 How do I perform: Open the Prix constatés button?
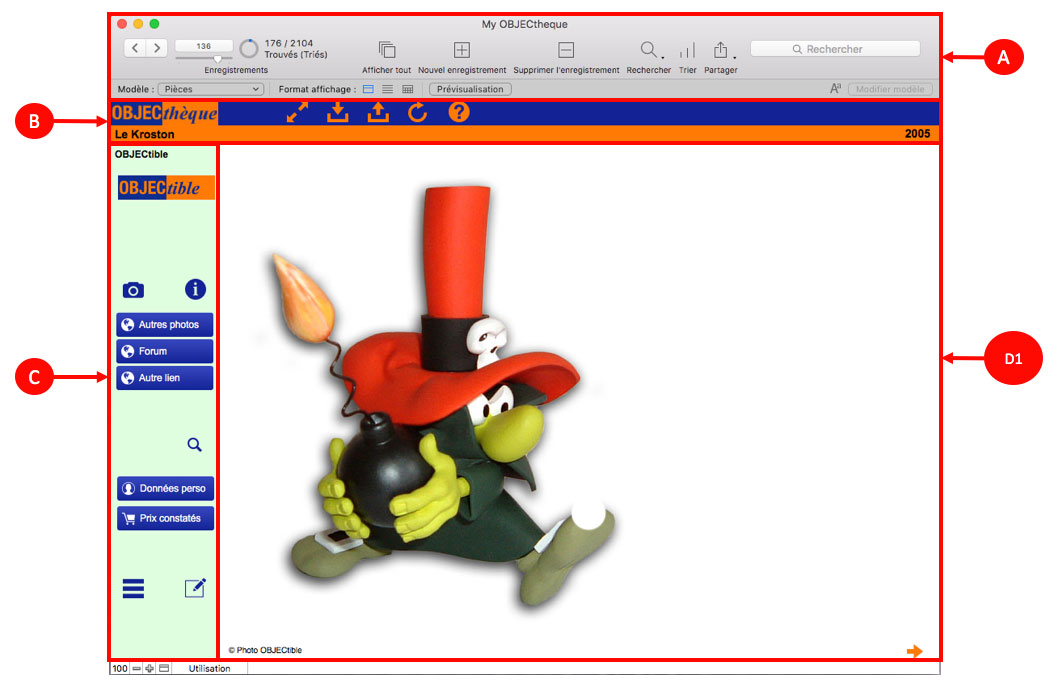165,518
